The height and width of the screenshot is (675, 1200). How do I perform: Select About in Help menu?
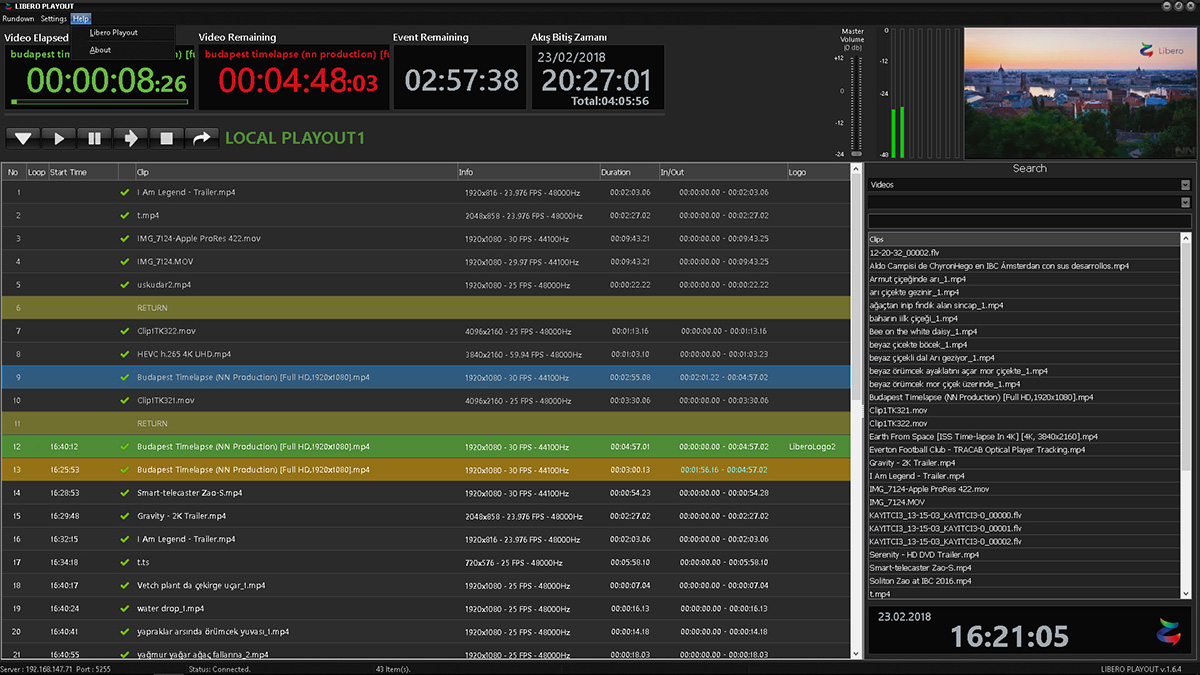coord(100,50)
